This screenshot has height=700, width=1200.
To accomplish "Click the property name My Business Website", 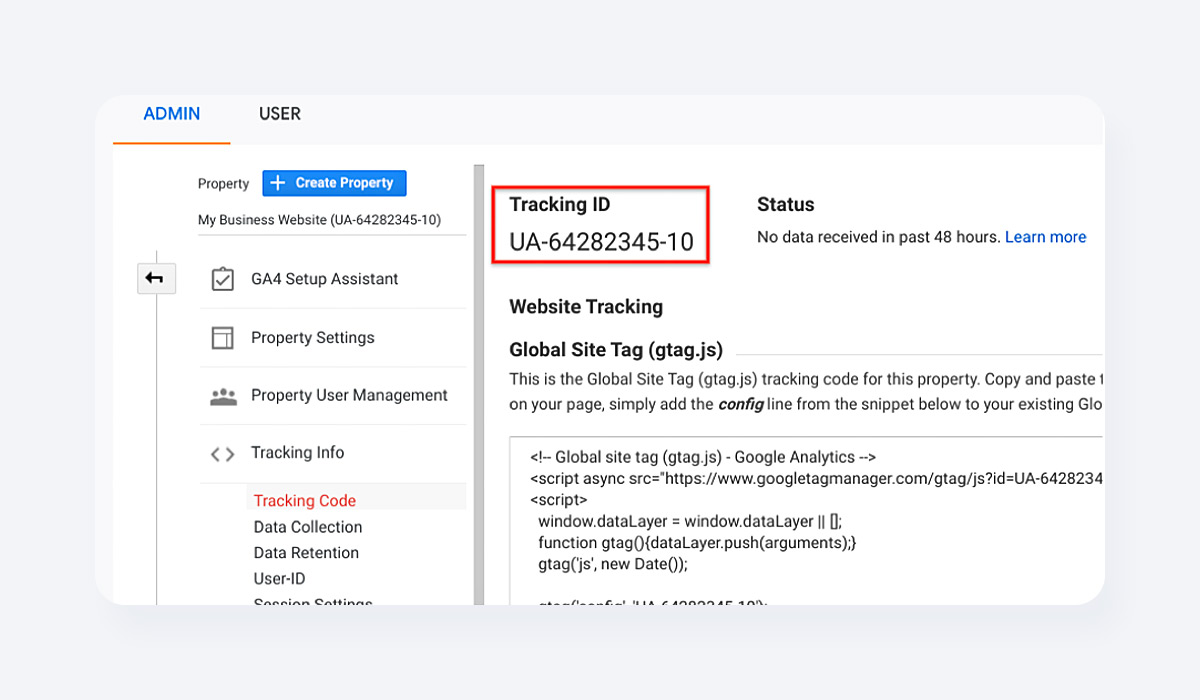I will coord(319,220).
